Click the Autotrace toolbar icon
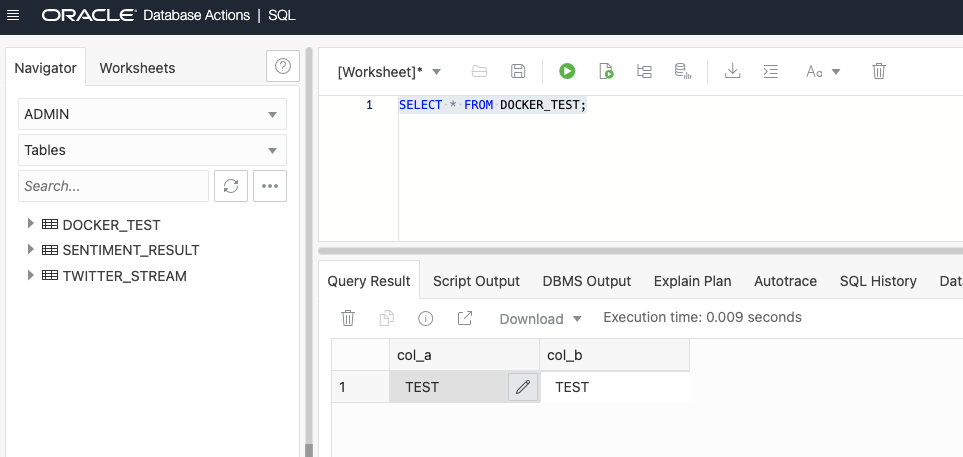 (x=682, y=71)
